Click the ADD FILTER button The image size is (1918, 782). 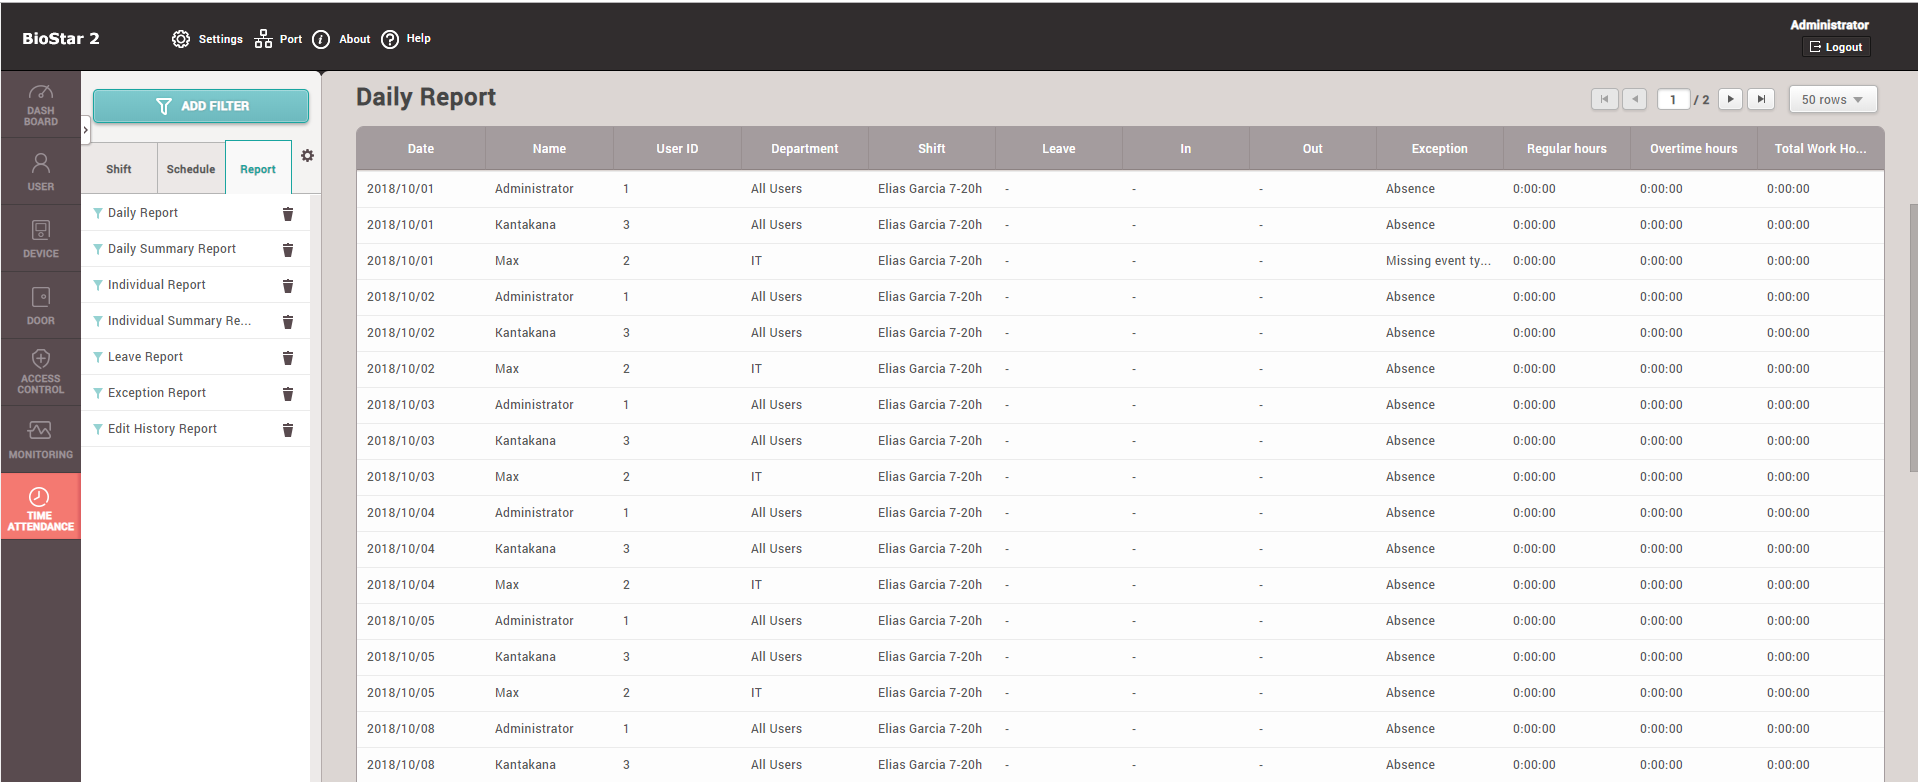(201, 106)
